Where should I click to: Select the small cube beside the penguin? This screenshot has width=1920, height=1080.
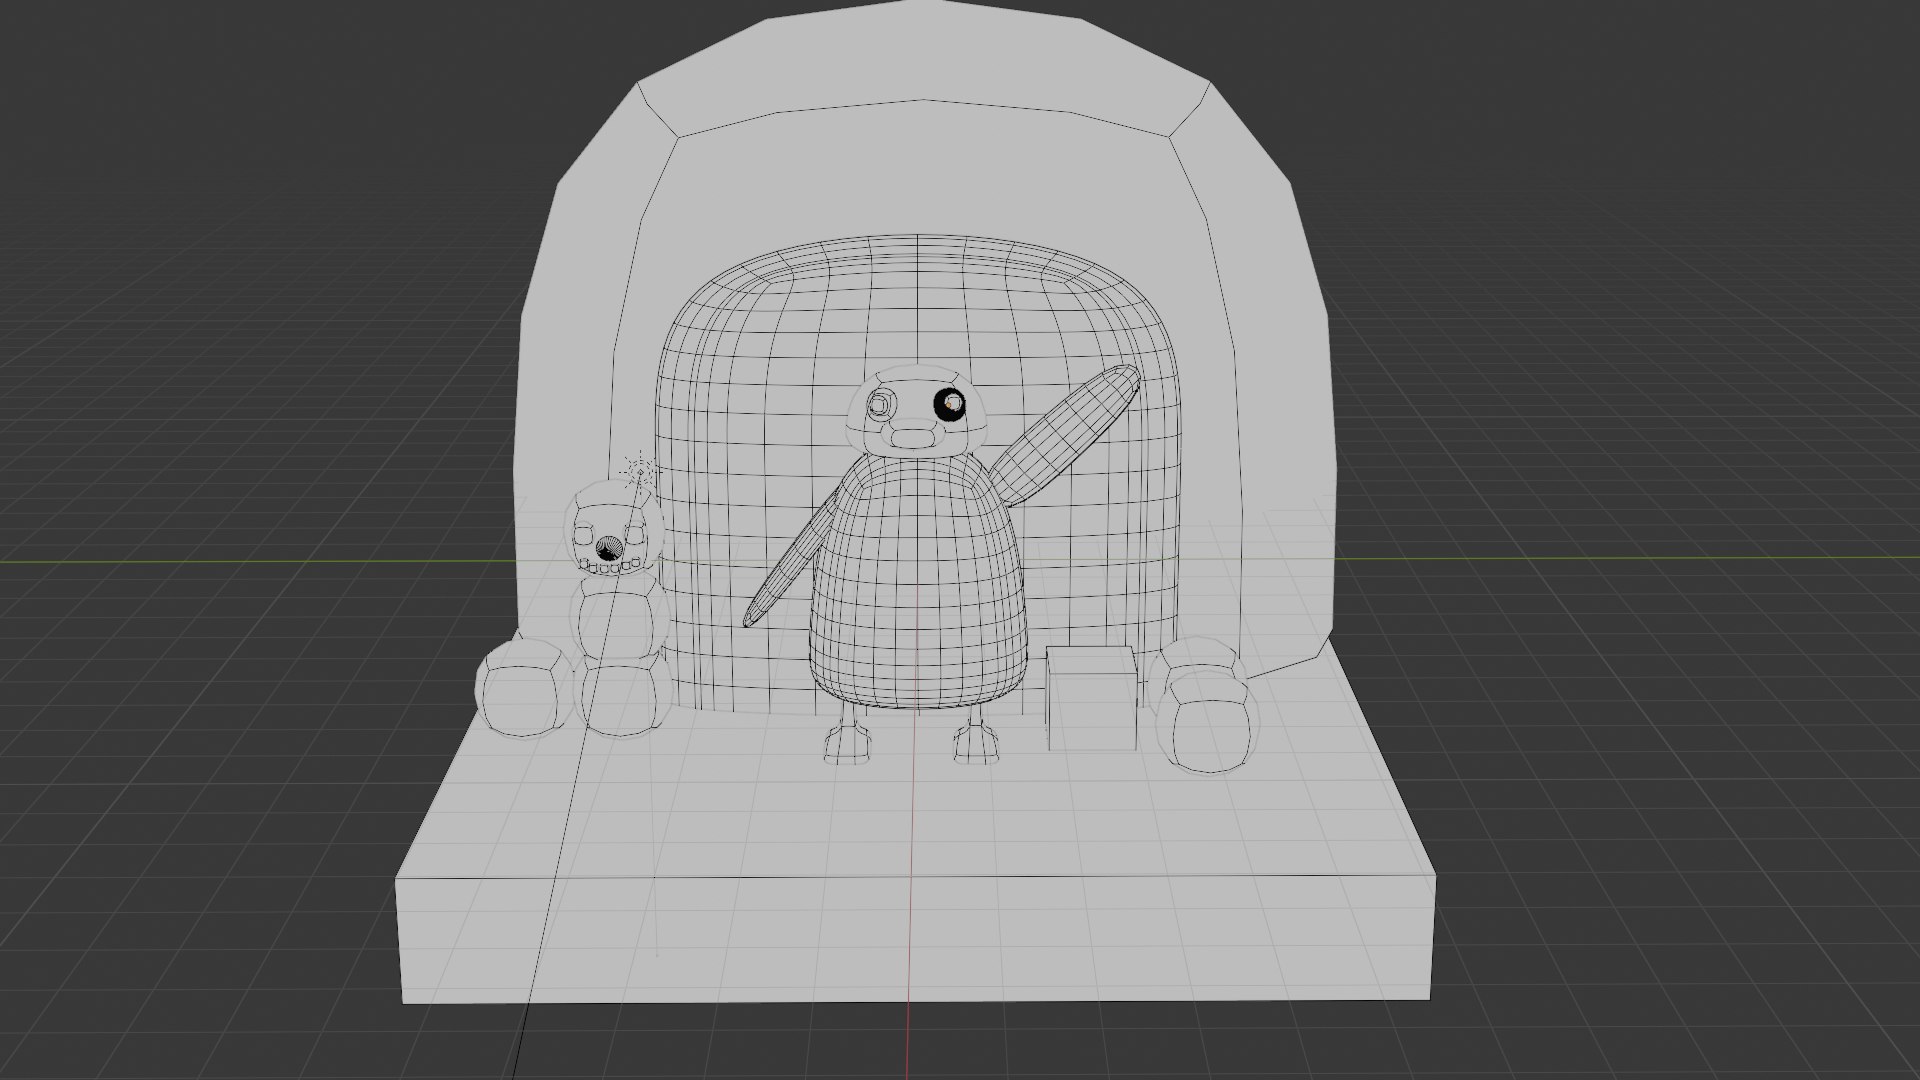[x=1092, y=698]
